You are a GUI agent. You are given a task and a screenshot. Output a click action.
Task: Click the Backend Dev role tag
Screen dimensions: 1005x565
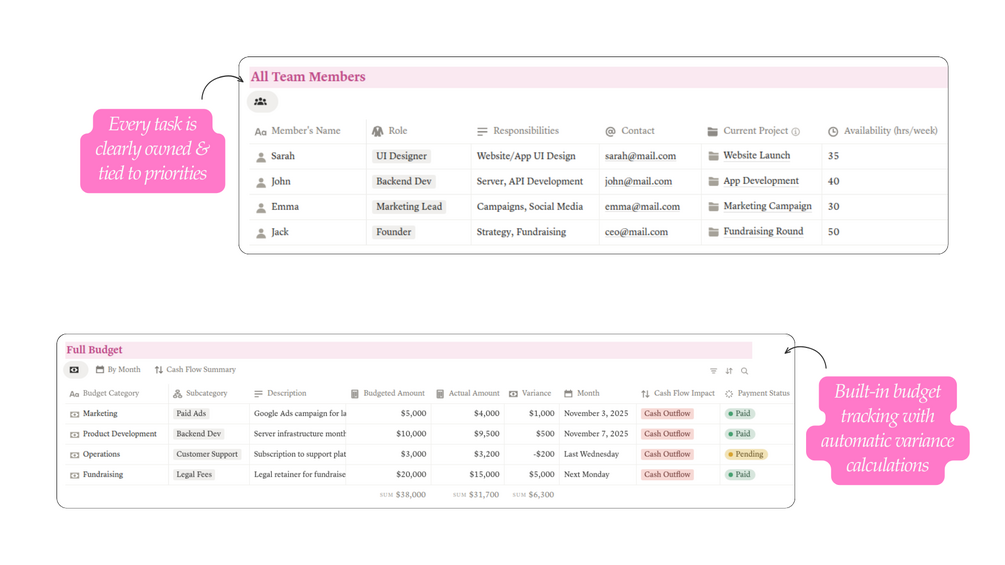click(x=404, y=182)
